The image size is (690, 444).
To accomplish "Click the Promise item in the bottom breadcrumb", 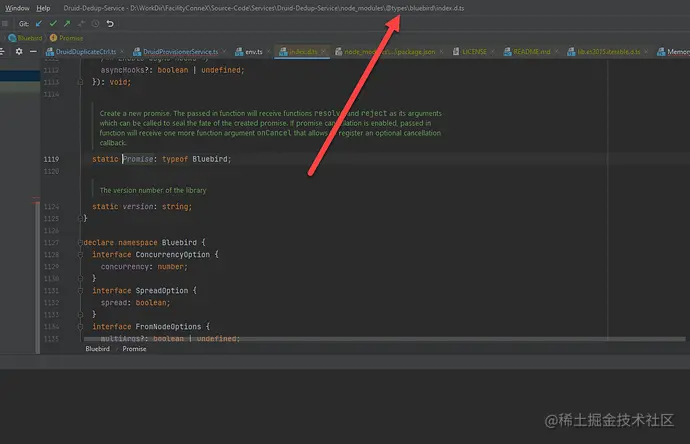I will (x=134, y=349).
